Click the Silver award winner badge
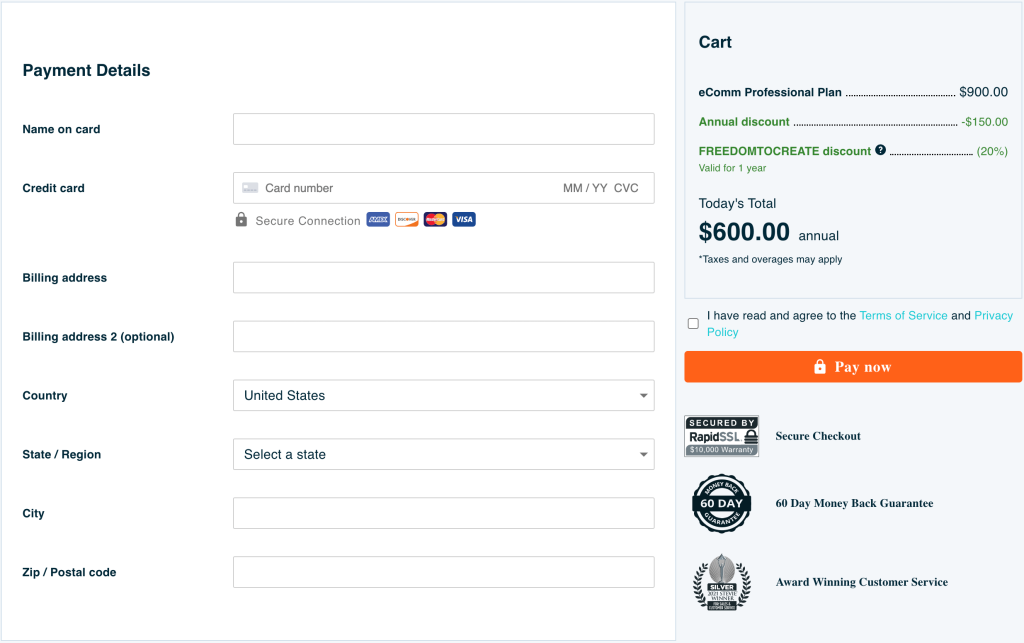This screenshot has width=1024, height=643. (722, 582)
